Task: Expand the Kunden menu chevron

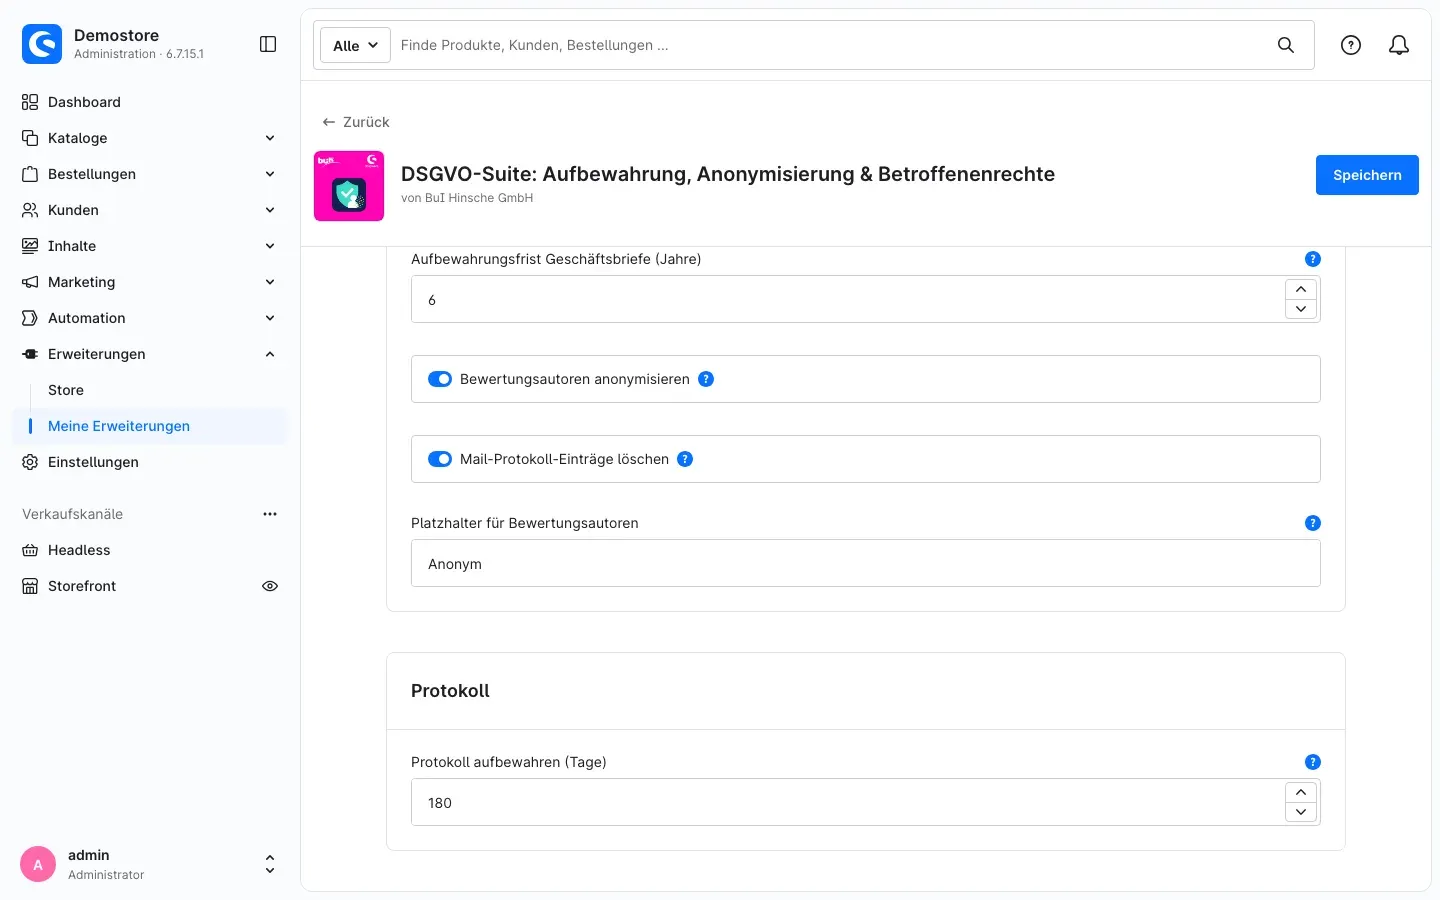Action: (x=270, y=210)
